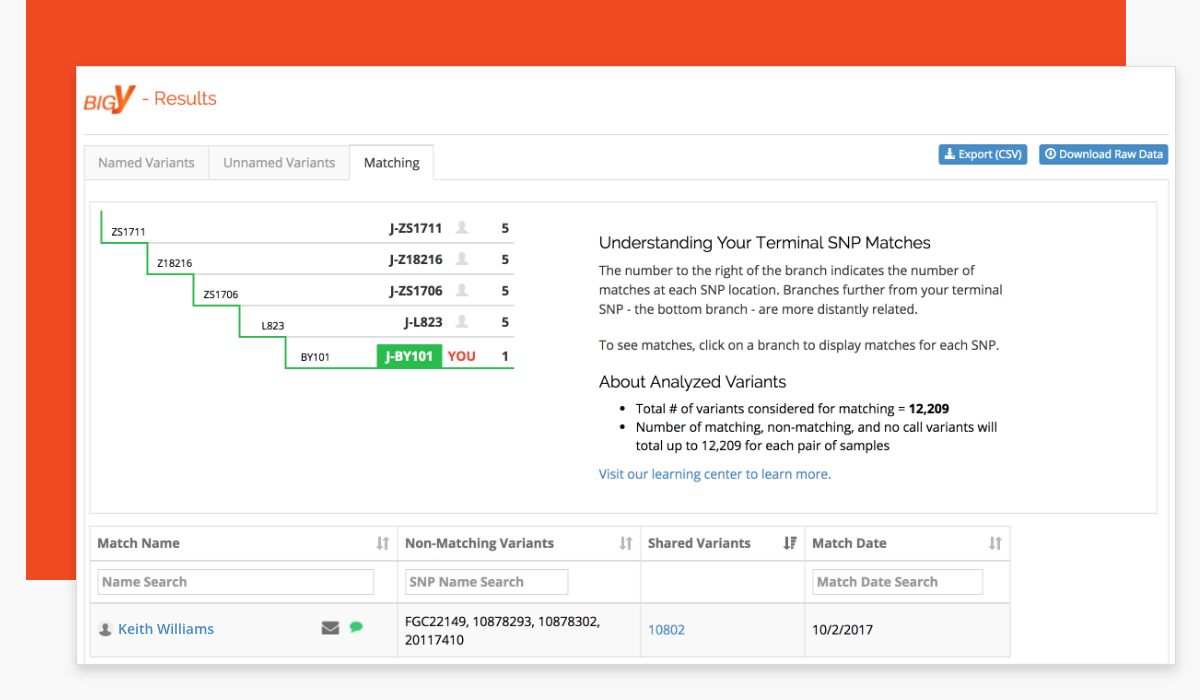
Task: Click the envelope email icon for Keith Williams
Action: [330, 628]
